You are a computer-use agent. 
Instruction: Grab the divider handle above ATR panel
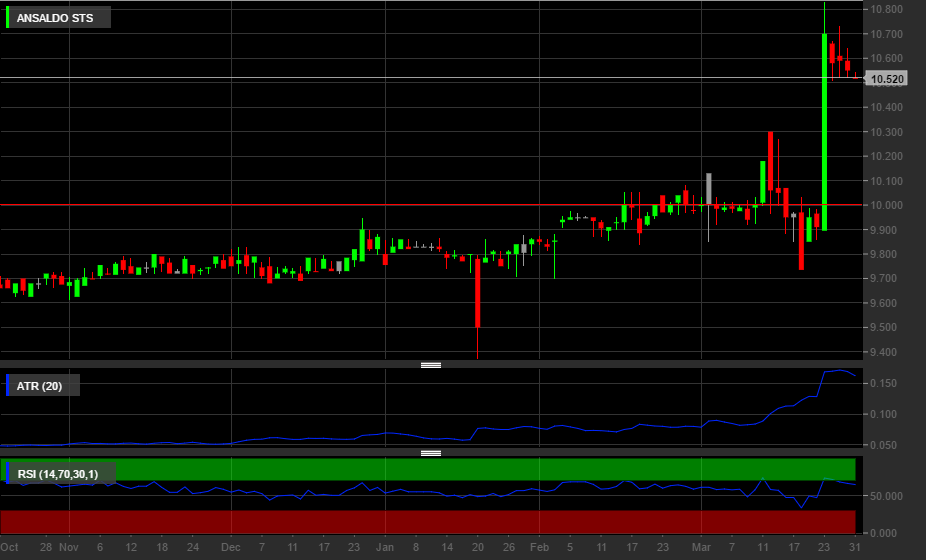tap(431, 365)
